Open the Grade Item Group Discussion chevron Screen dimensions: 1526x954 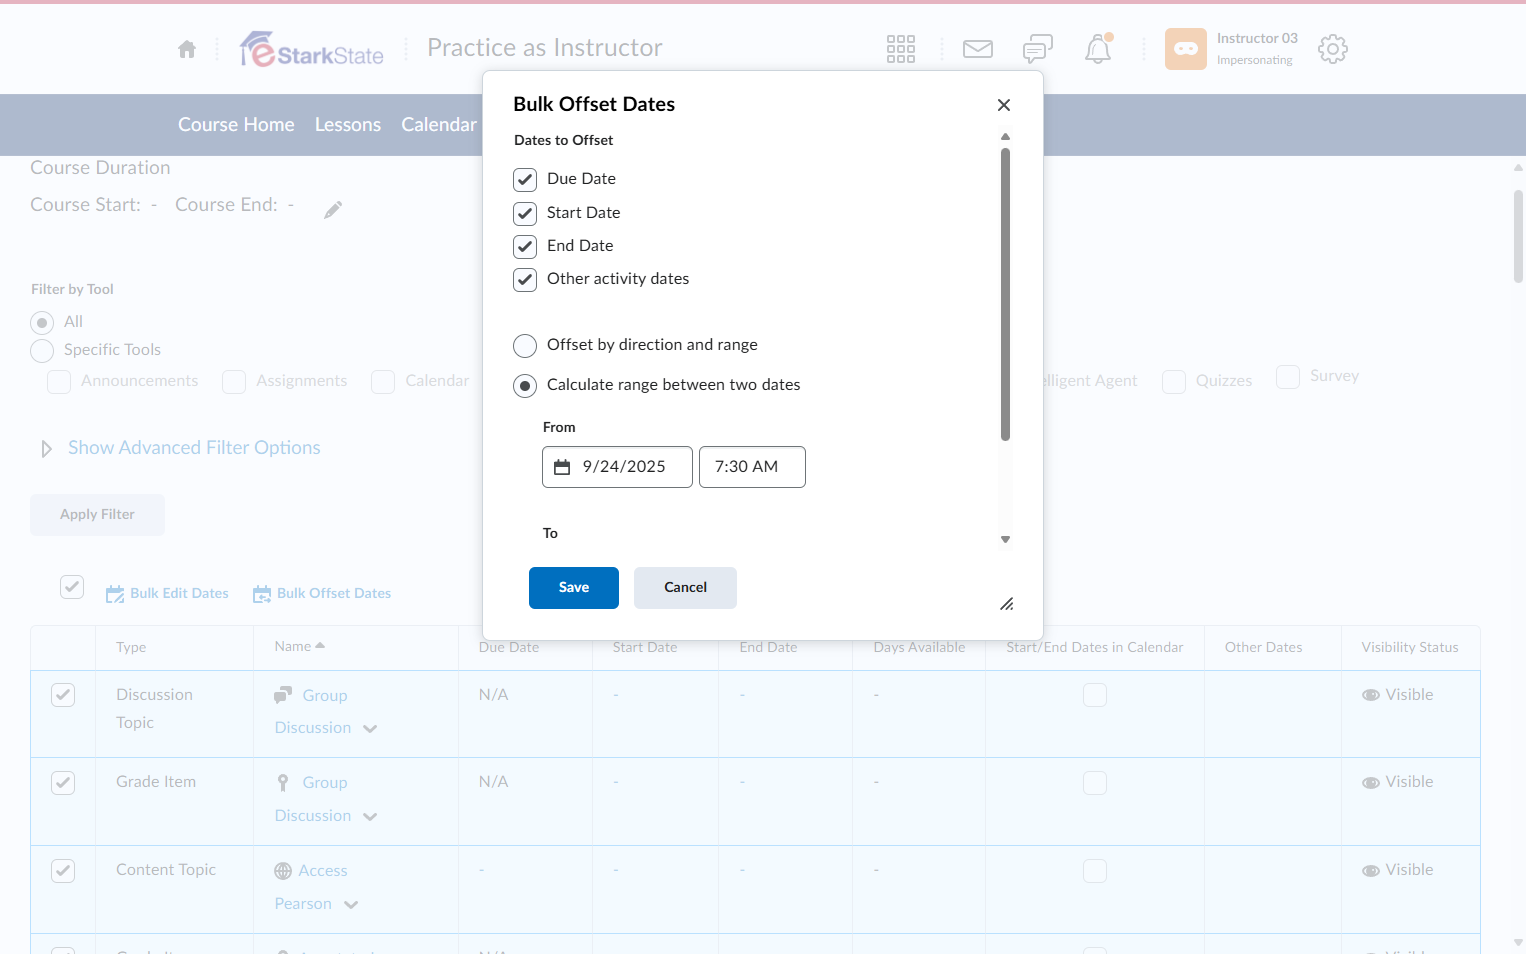point(370,817)
